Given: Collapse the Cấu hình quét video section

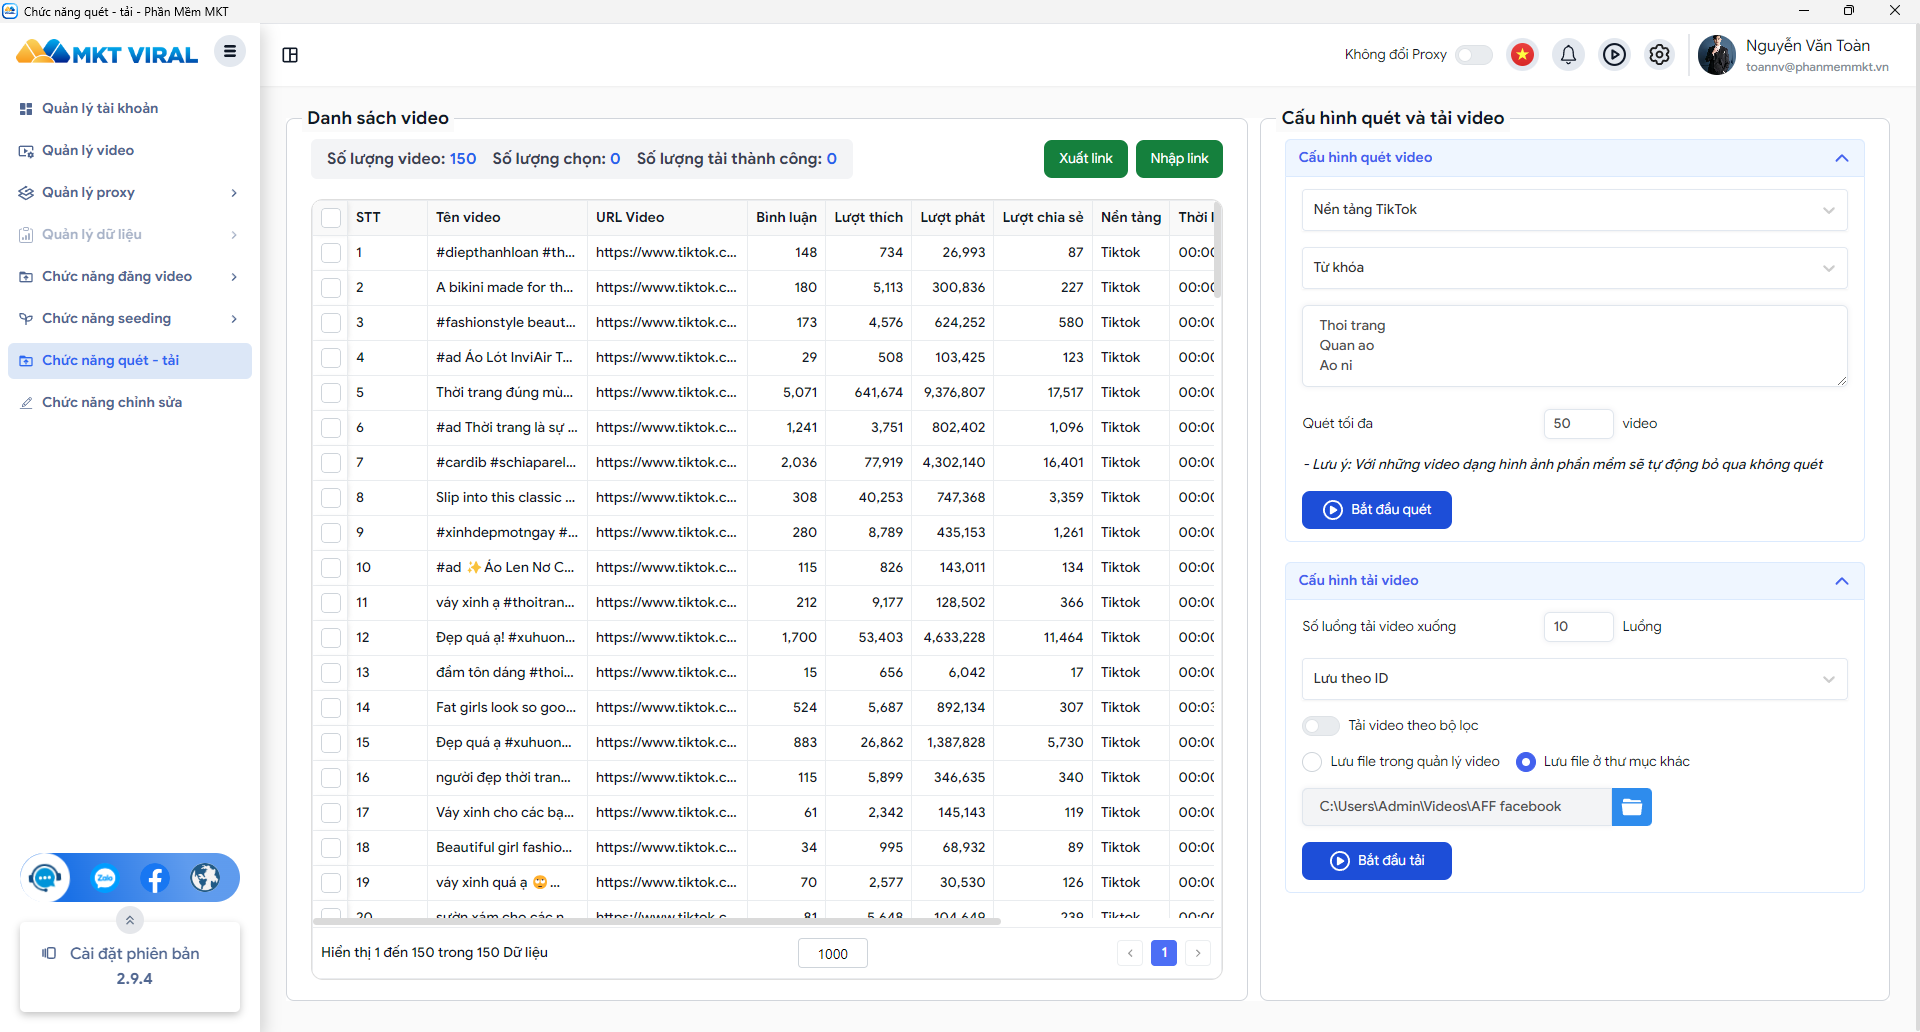Looking at the screenshot, I should (x=1842, y=158).
